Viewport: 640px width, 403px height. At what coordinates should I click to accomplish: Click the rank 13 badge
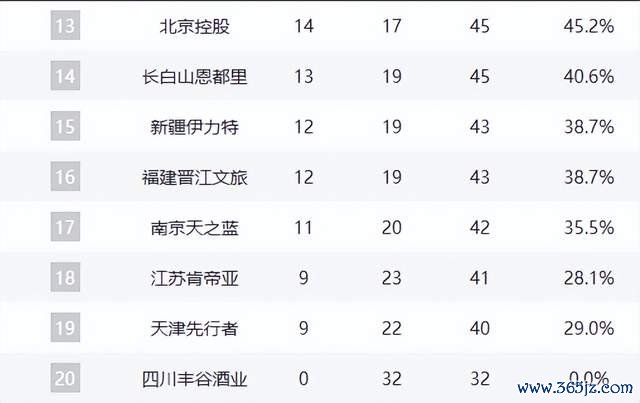65,25
